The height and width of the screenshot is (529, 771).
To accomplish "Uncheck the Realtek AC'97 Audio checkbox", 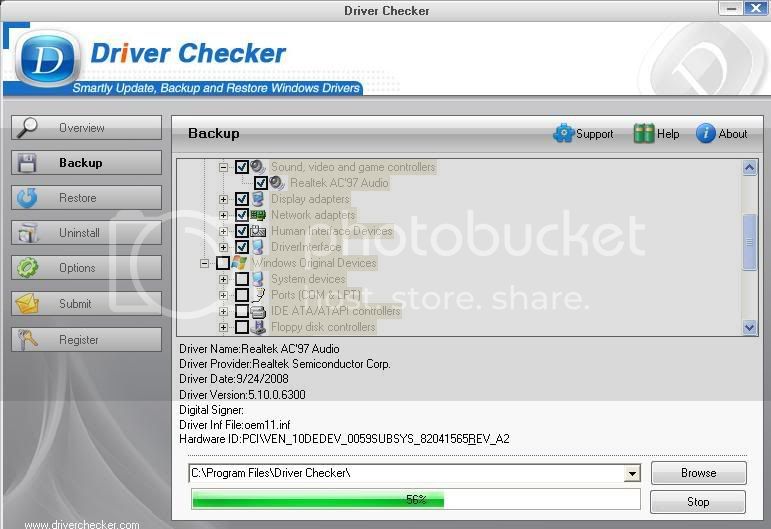I will coord(261,183).
